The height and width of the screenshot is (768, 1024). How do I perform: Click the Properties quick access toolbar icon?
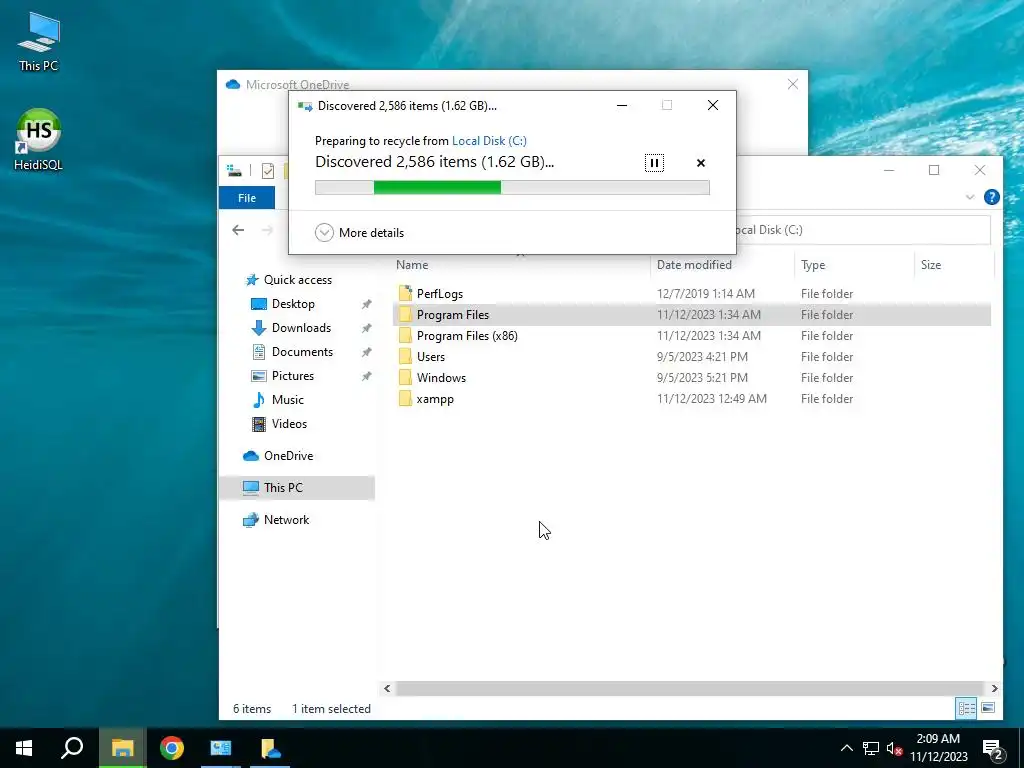click(x=268, y=171)
